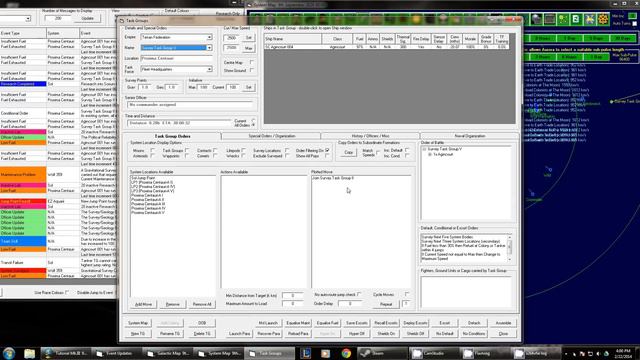This screenshot has height=360, width=640.
Task: Toggle the Waypoints checkbox
Action: [187, 156]
